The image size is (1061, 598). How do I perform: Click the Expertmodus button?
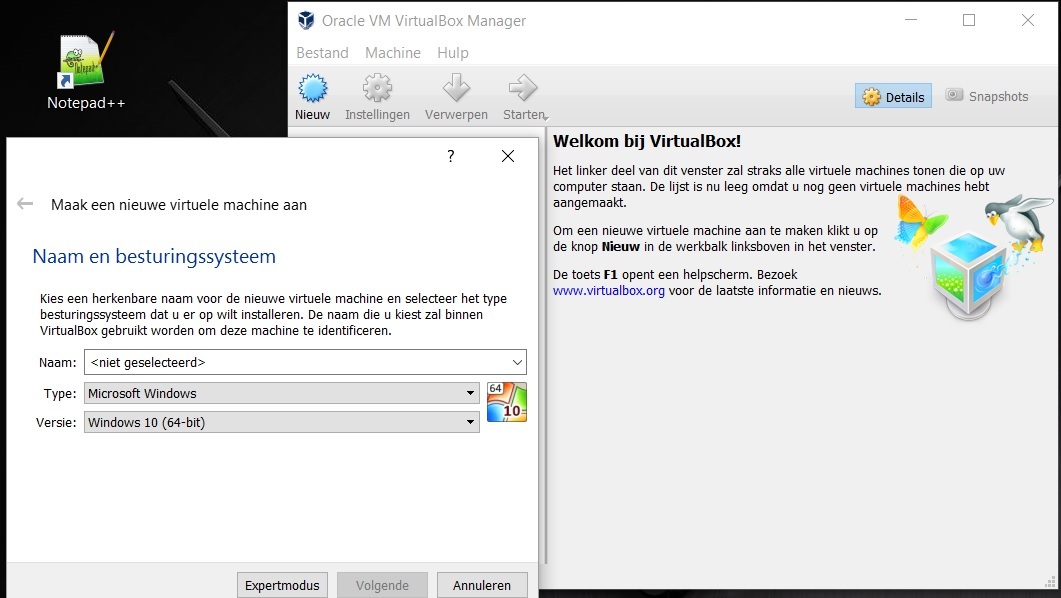[282, 585]
